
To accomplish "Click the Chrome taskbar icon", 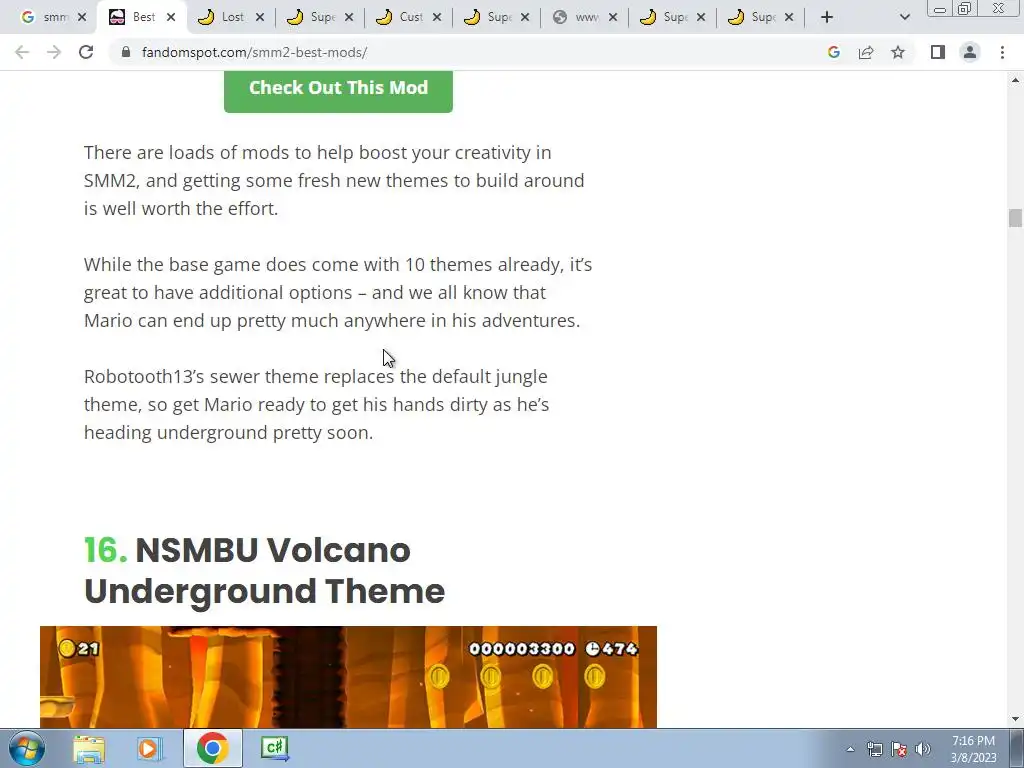I will pos(212,748).
